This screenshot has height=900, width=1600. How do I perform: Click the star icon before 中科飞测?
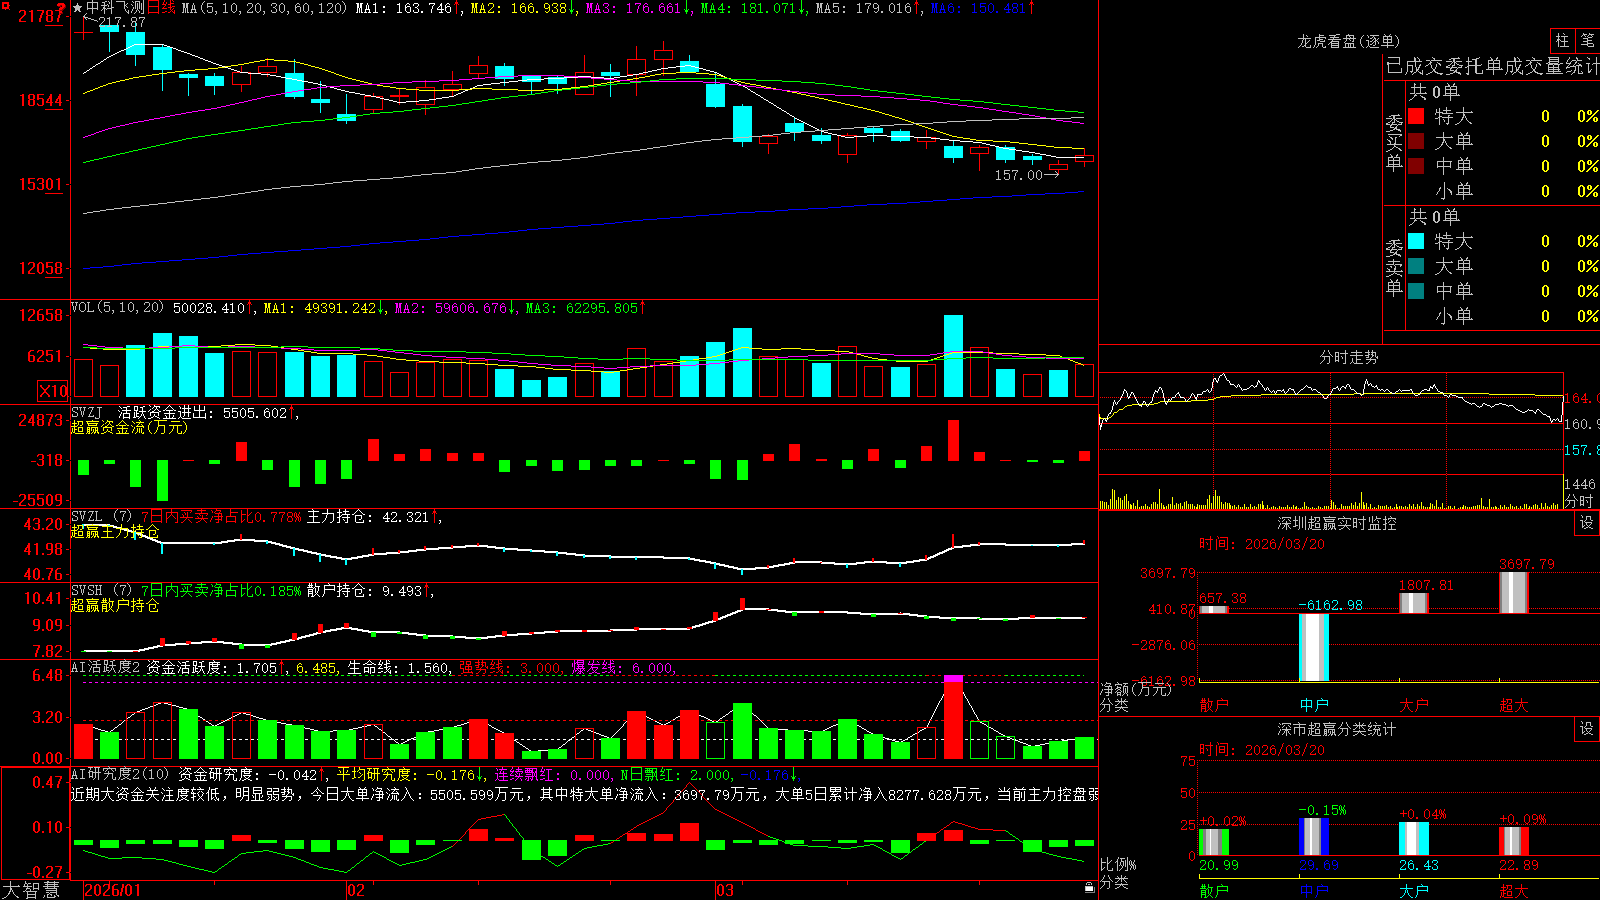[78, 8]
